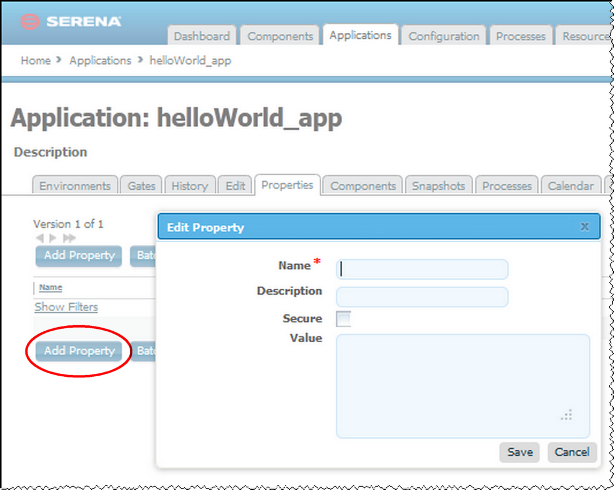
Task: Open the Gates sub-tab
Action: (x=141, y=186)
